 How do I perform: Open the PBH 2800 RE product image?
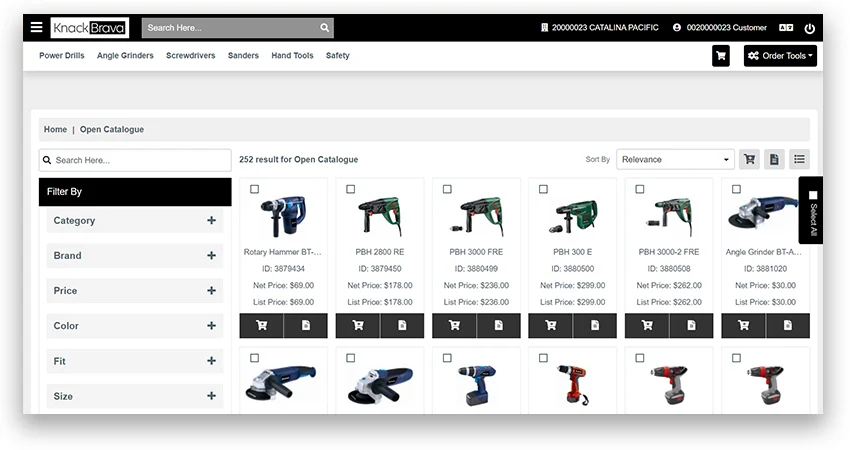380,216
